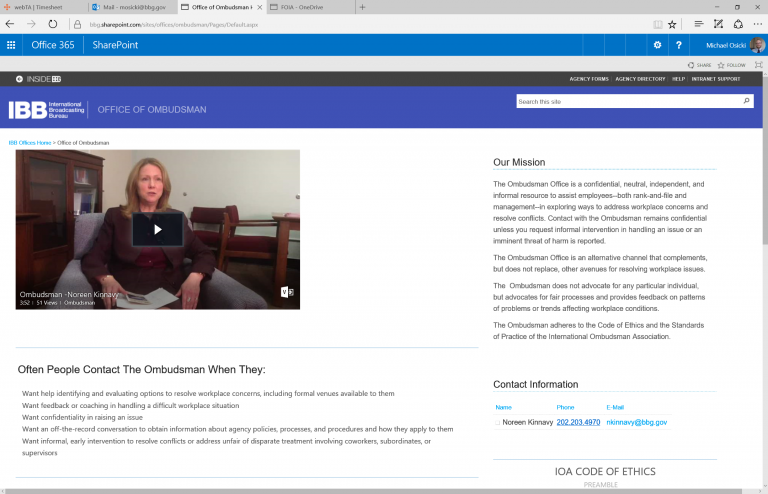Share this SharePoint site
Screen dimensions: 768x494
click(699, 65)
